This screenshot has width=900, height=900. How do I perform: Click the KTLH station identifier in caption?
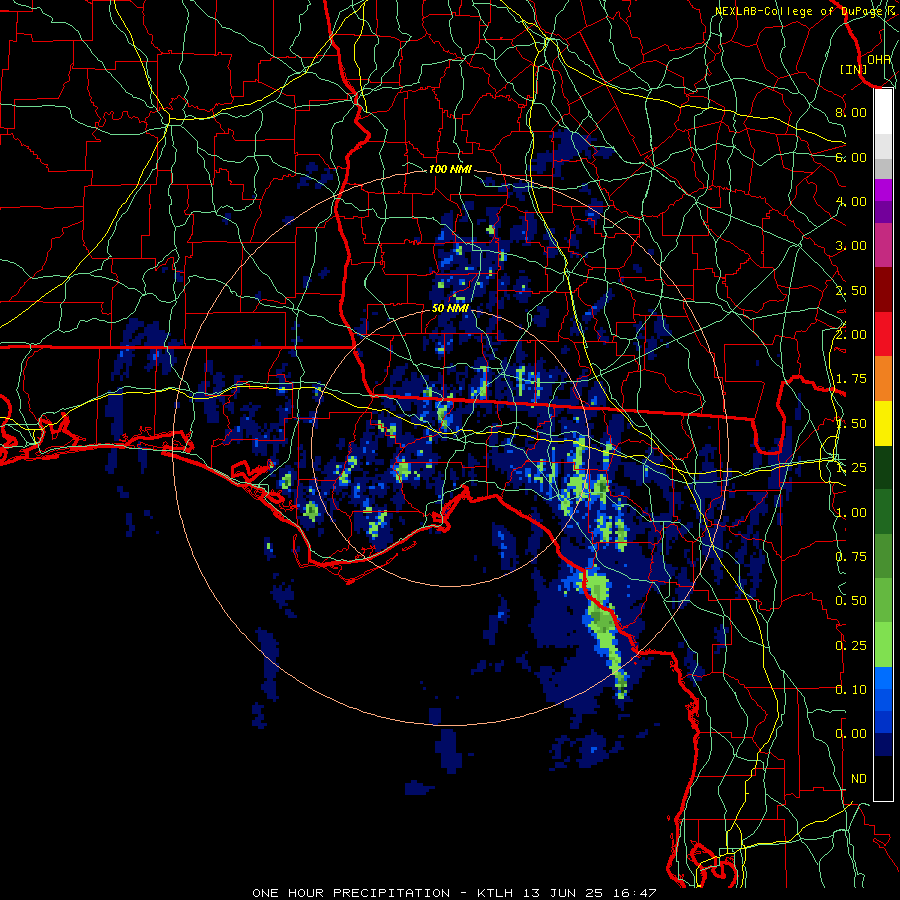click(x=495, y=893)
